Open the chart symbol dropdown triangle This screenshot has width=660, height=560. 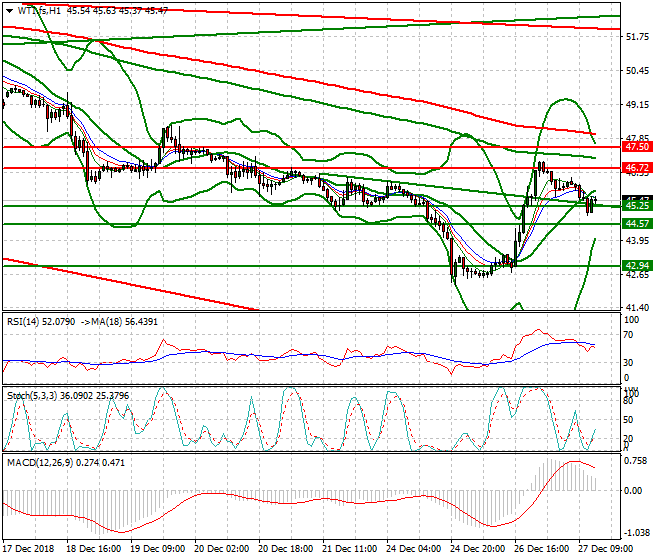coord(9,11)
